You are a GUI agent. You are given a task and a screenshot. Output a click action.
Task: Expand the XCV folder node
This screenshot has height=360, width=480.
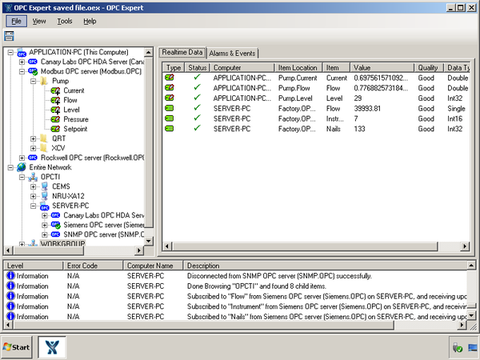[x=33, y=148]
